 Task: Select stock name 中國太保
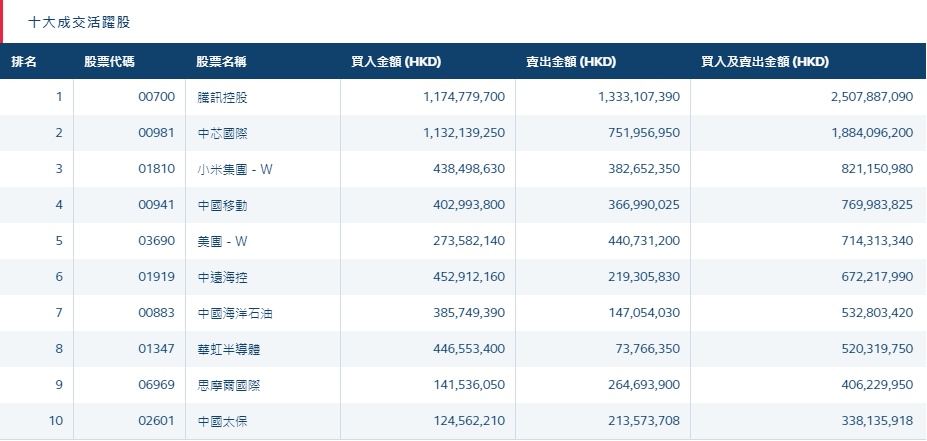[222, 421]
